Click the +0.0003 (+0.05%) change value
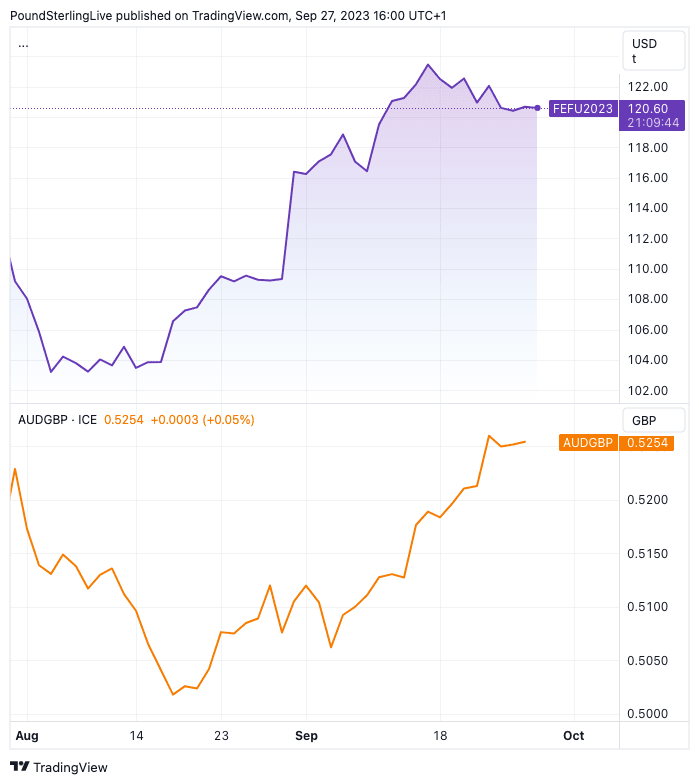The image size is (699, 784). pyautogui.click(x=202, y=420)
